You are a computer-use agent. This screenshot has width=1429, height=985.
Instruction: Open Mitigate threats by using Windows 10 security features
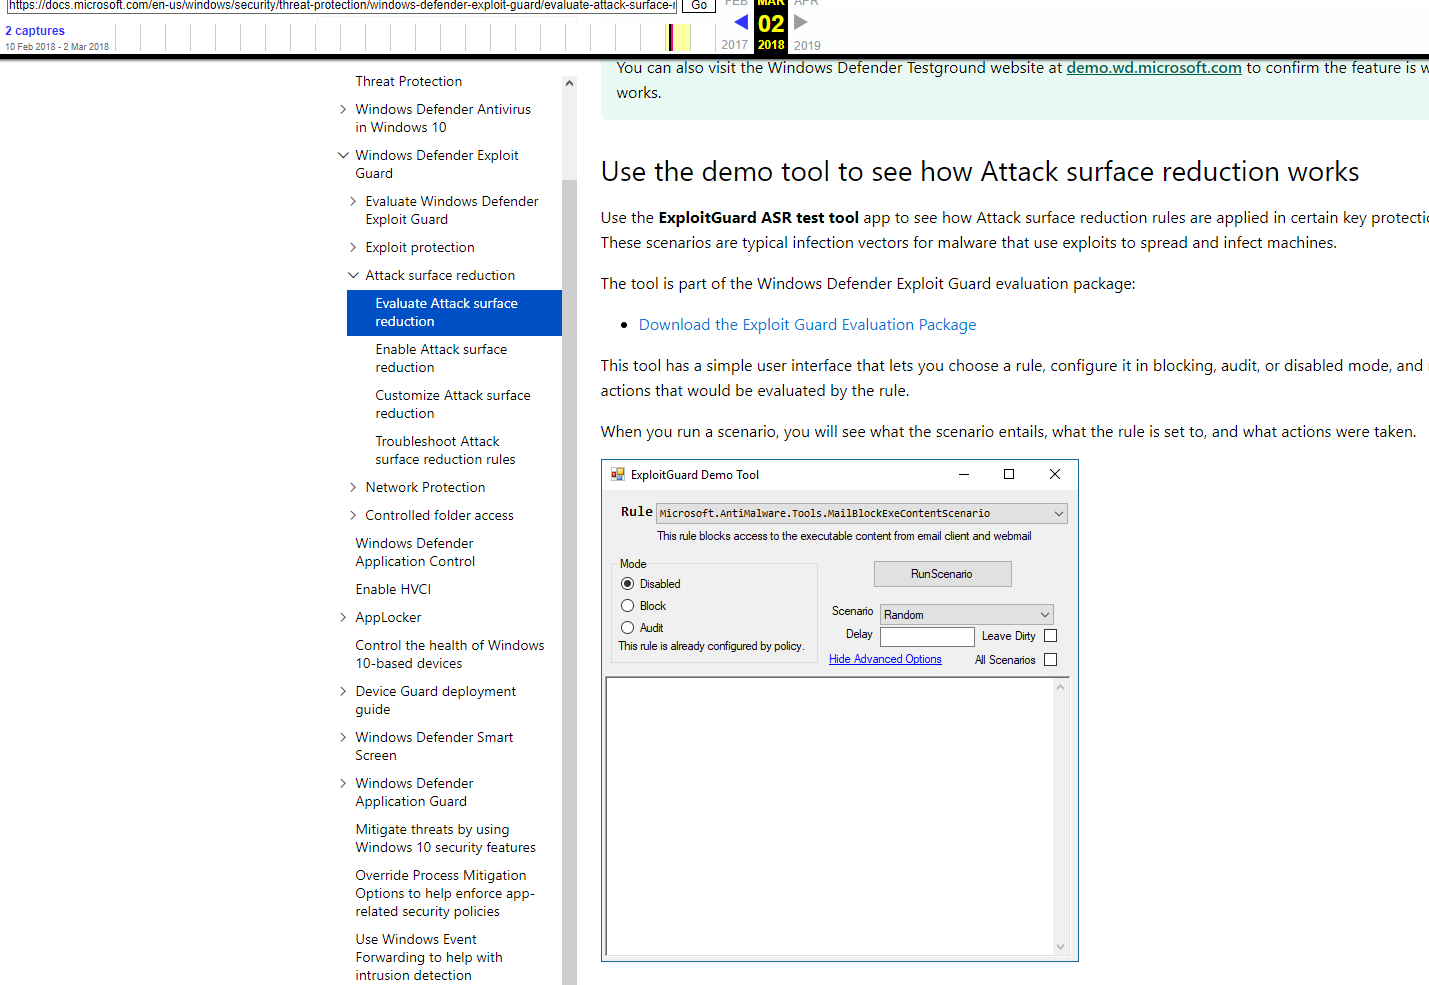pos(445,838)
